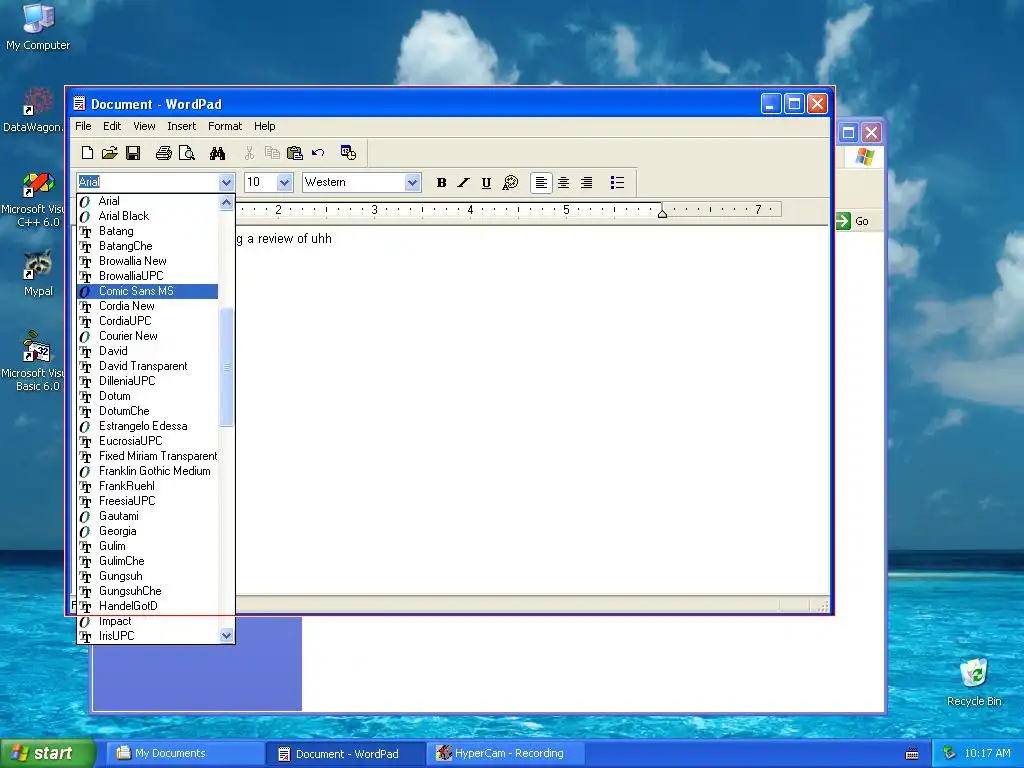Collapse the font name dropdown arrow
The image size is (1024, 768).
click(x=226, y=182)
